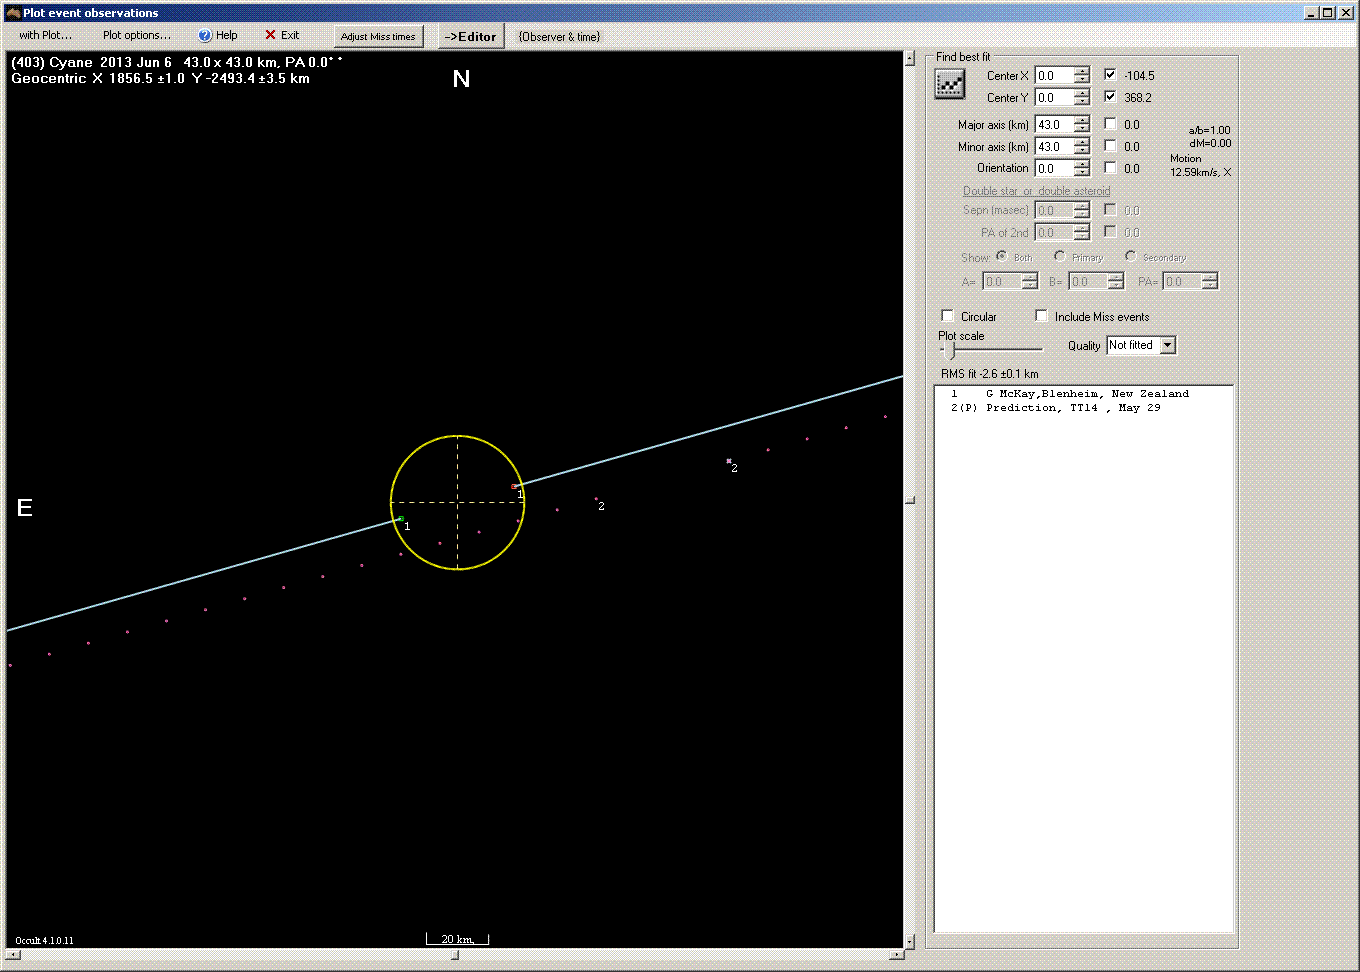Click the Minor axis (km) input field
This screenshot has width=1360, height=972.
pos(1054,147)
